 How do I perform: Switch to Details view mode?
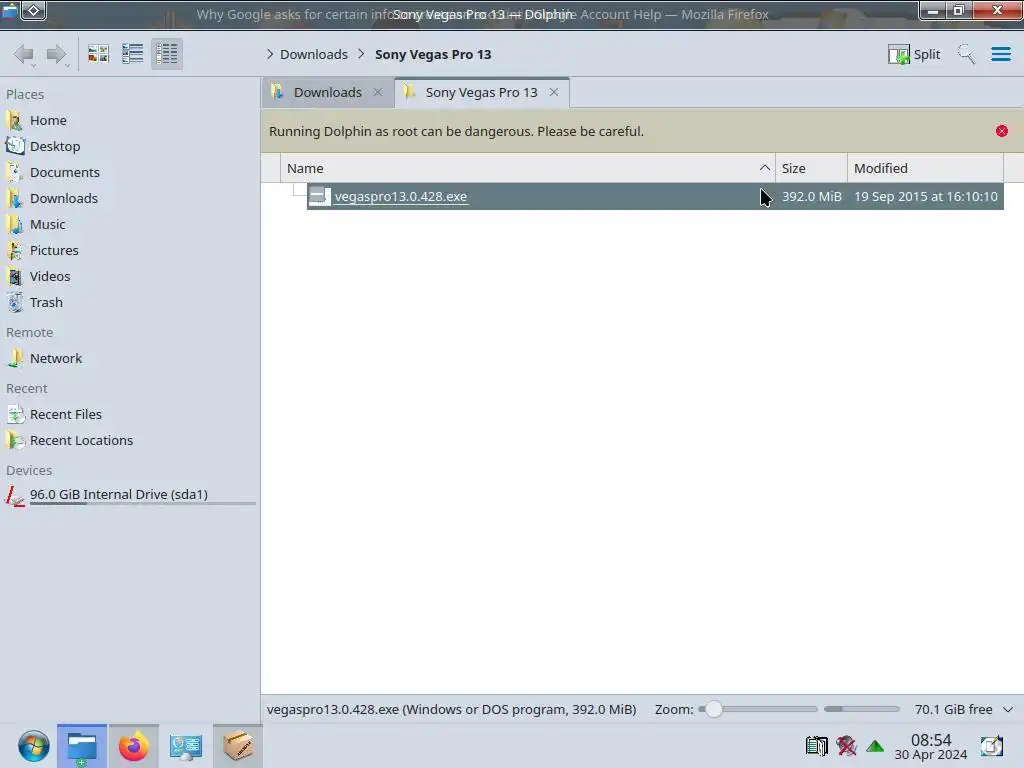[x=167, y=54]
